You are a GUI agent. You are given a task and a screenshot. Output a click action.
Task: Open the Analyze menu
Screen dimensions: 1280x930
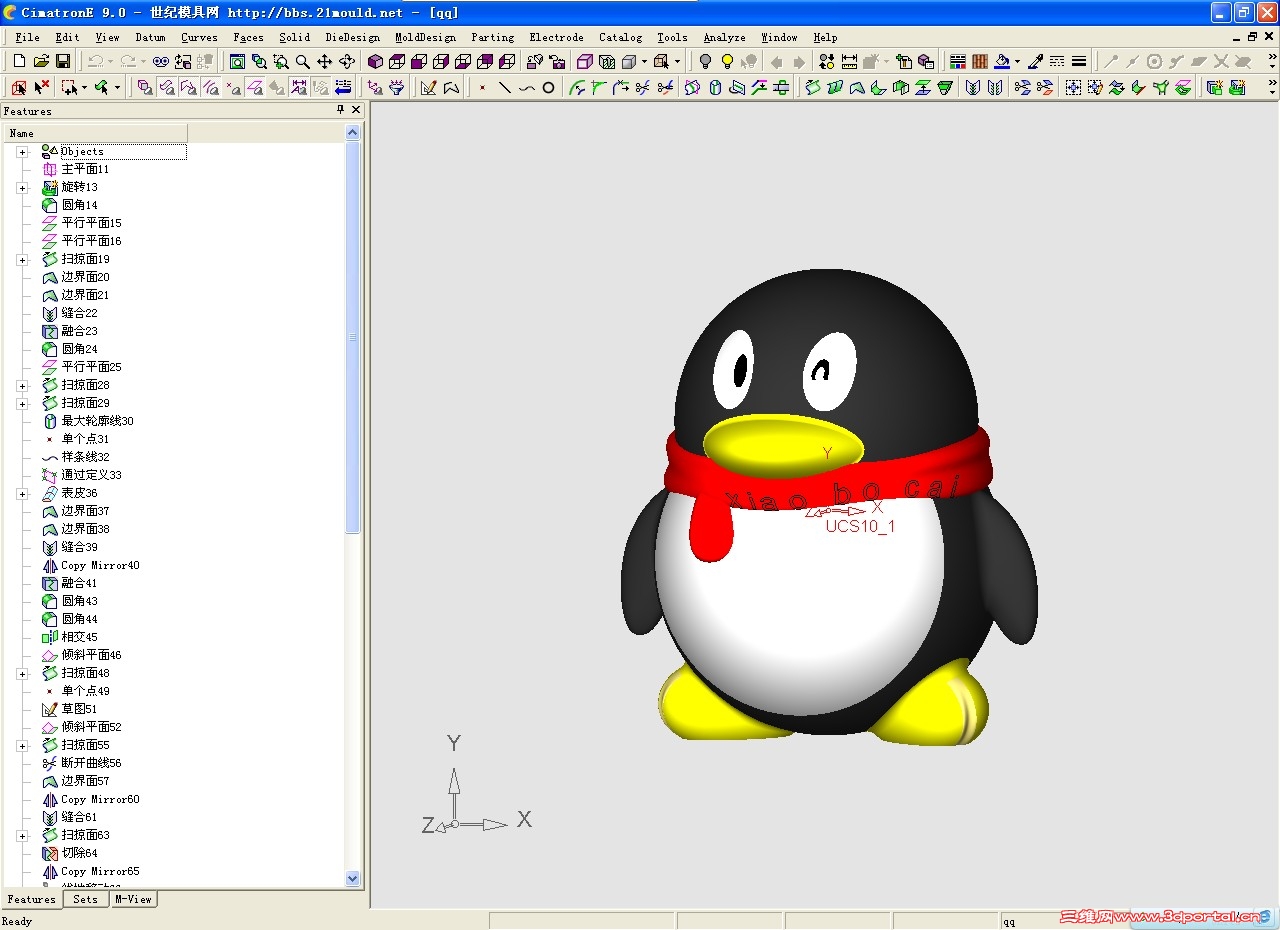point(724,37)
